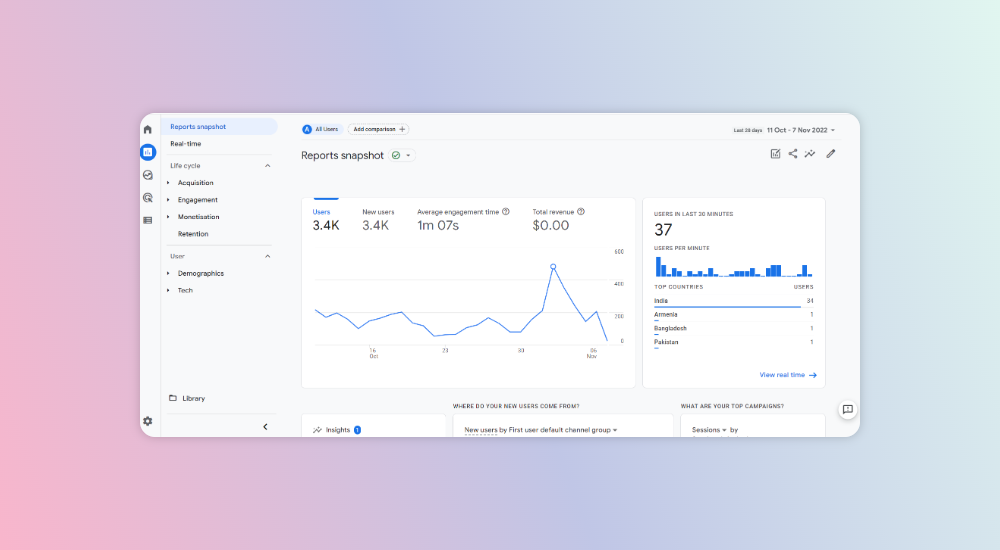This screenshot has height=550, width=1000.
Task: Click the help icon beside Average engagement time
Action: click(x=506, y=212)
